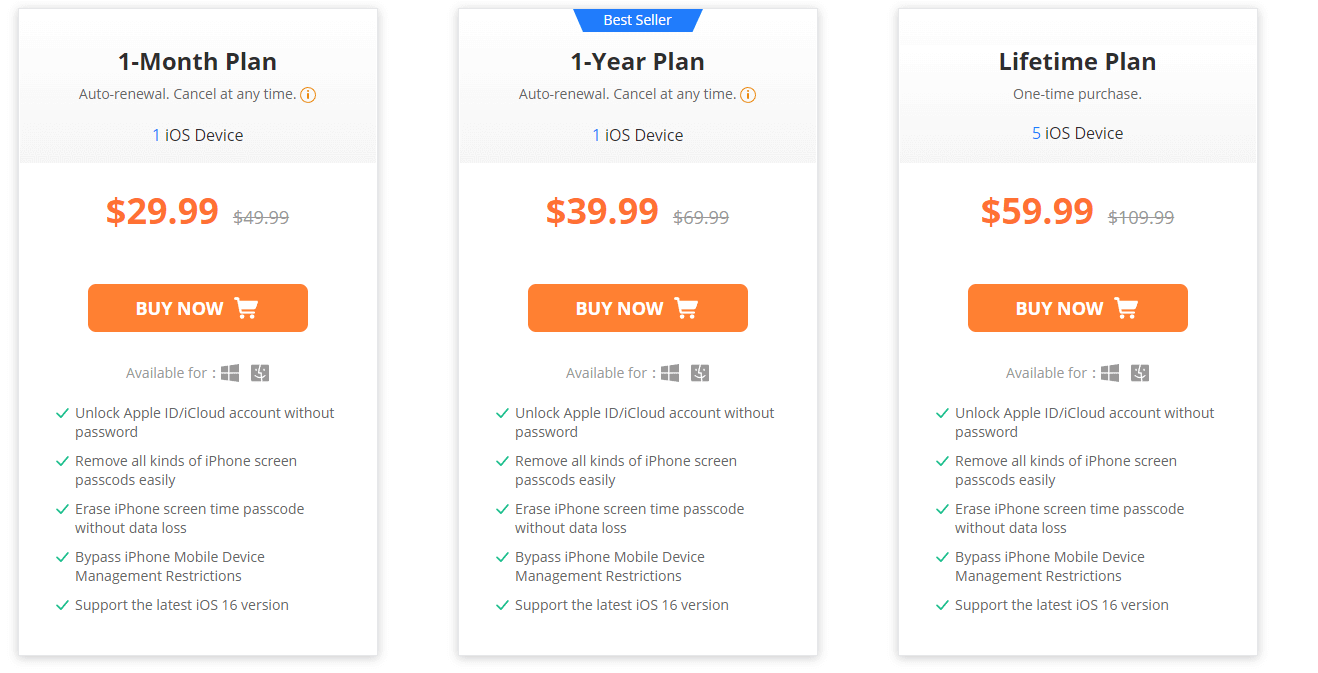This screenshot has width=1318, height=673.
Task: Click the $39.99 price on 1-Year Plan
Action: pos(602,212)
